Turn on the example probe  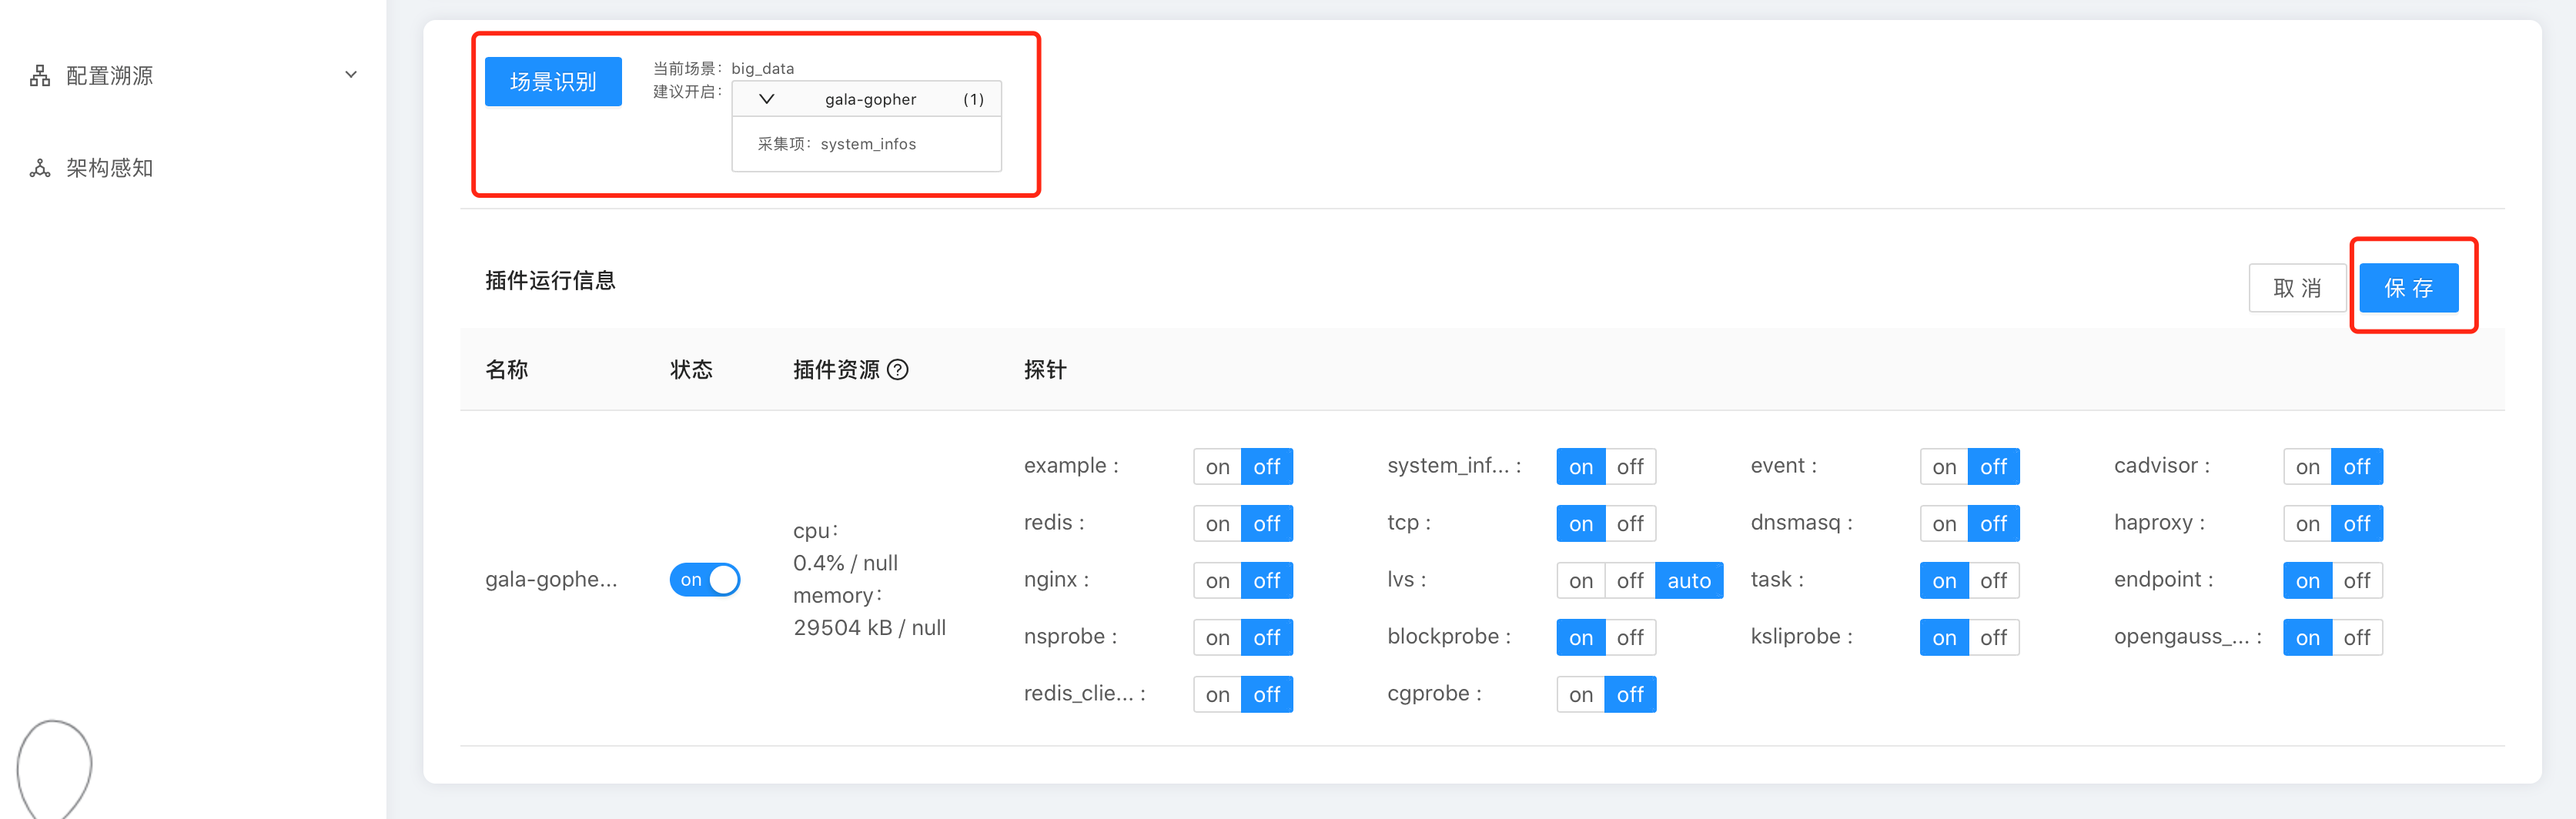click(1217, 467)
